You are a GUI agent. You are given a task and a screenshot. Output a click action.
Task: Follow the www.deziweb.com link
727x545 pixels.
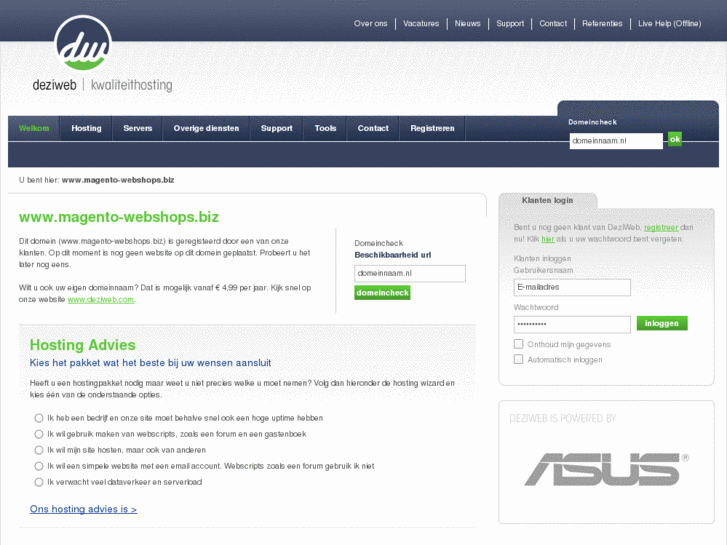coord(101,300)
